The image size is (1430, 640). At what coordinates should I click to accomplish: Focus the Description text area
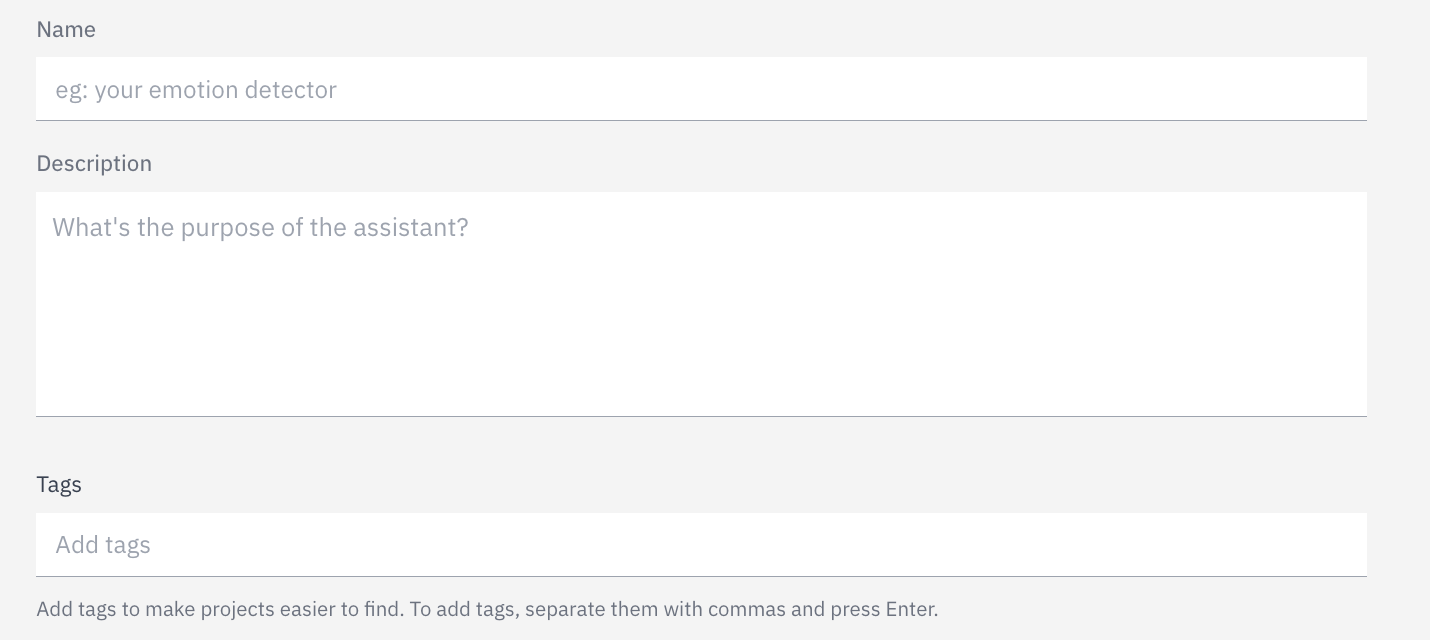pos(700,303)
